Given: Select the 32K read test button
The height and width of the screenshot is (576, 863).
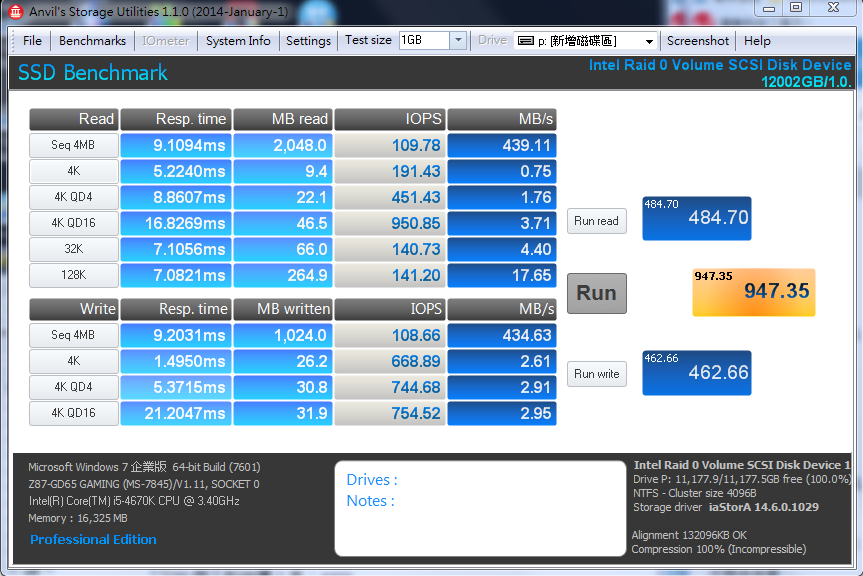Looking at the screenshot, I should [74, 249].
